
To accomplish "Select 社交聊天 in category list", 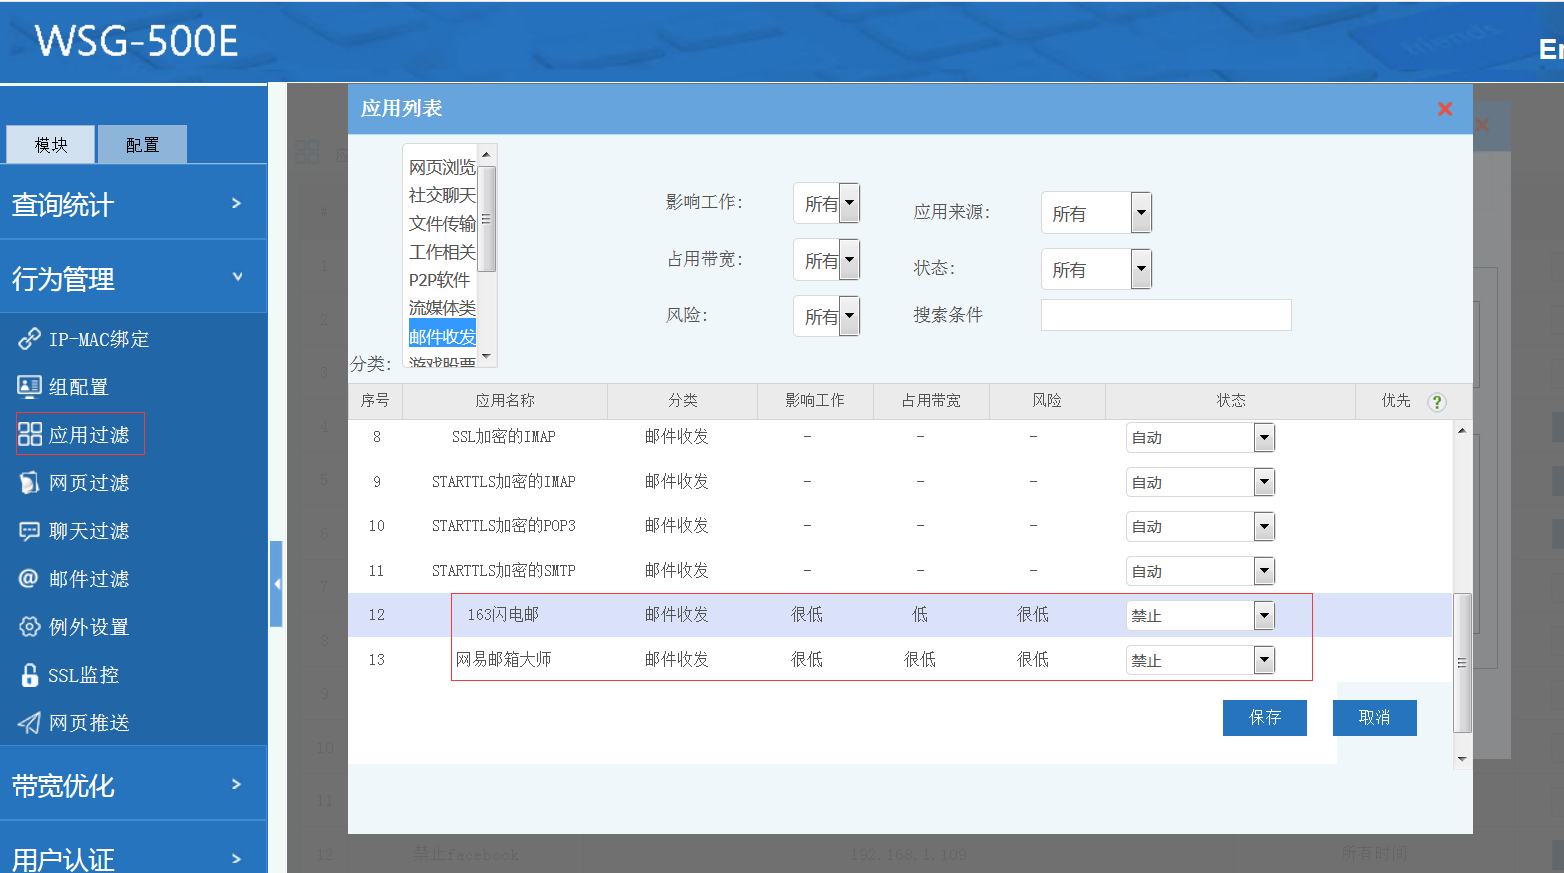I will pos(442,195).
